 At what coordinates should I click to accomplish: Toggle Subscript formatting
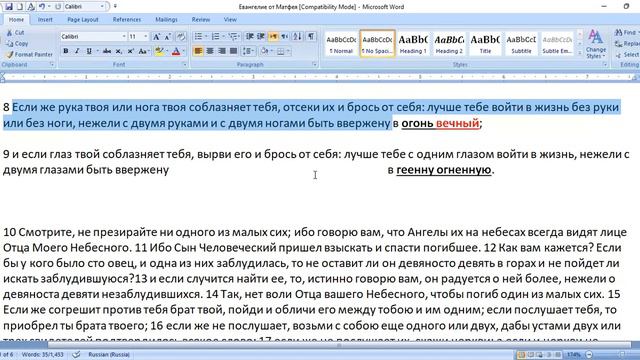click(119, 51)
